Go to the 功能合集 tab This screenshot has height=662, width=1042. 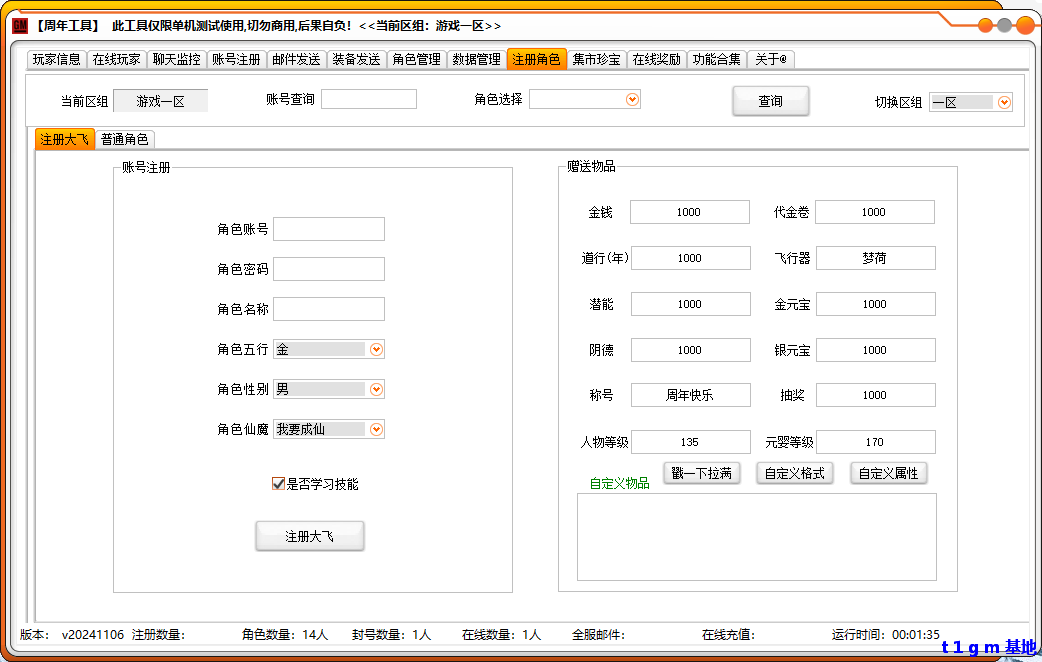tap(716, 59)
